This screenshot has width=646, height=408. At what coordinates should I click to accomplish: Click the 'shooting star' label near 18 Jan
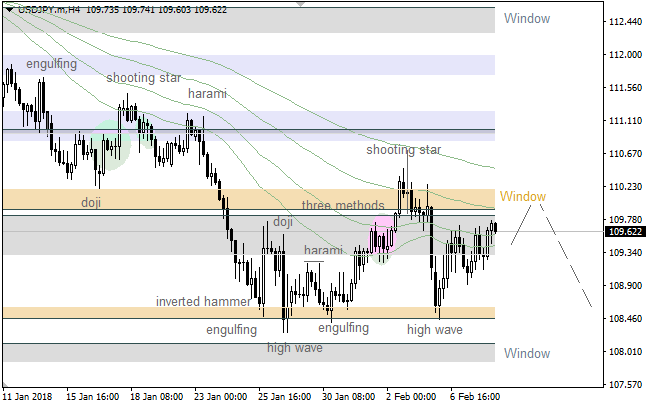pyautogui.click(x=144, y=77)
